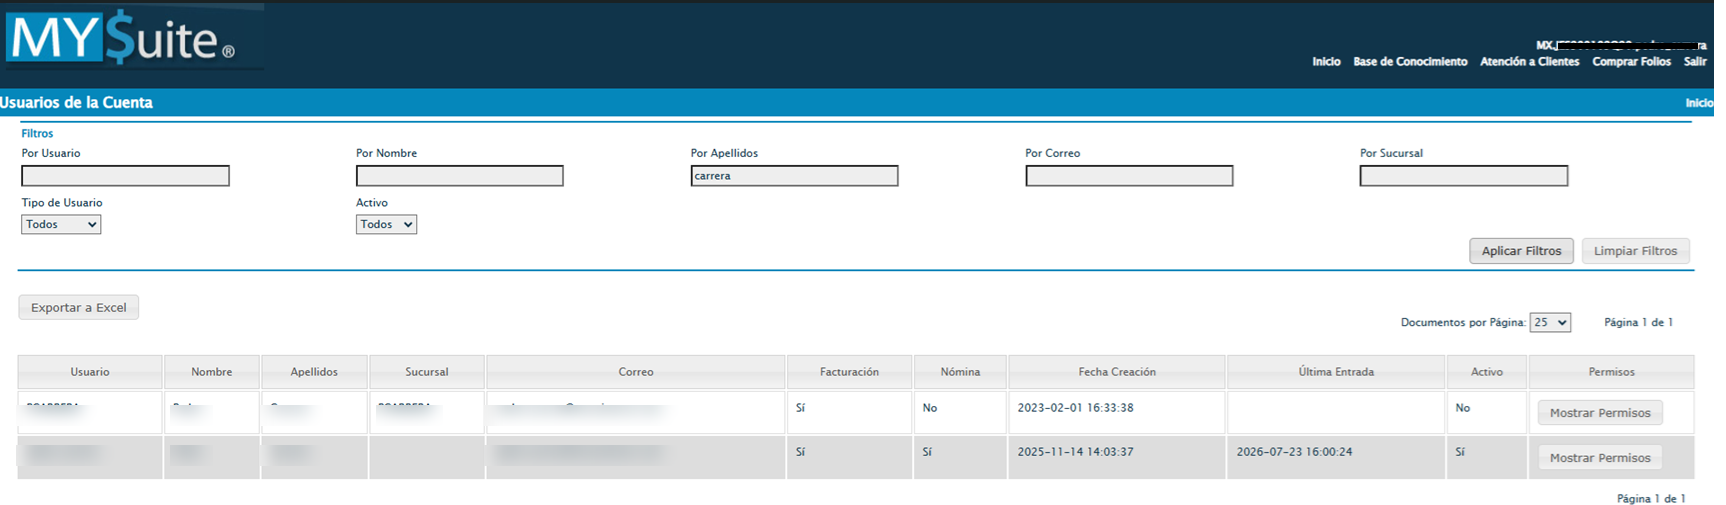Image resolution: width=1726 pixels, height=505 pixels.
Task: Click the Usuario column header
Action: click(90, 372)
